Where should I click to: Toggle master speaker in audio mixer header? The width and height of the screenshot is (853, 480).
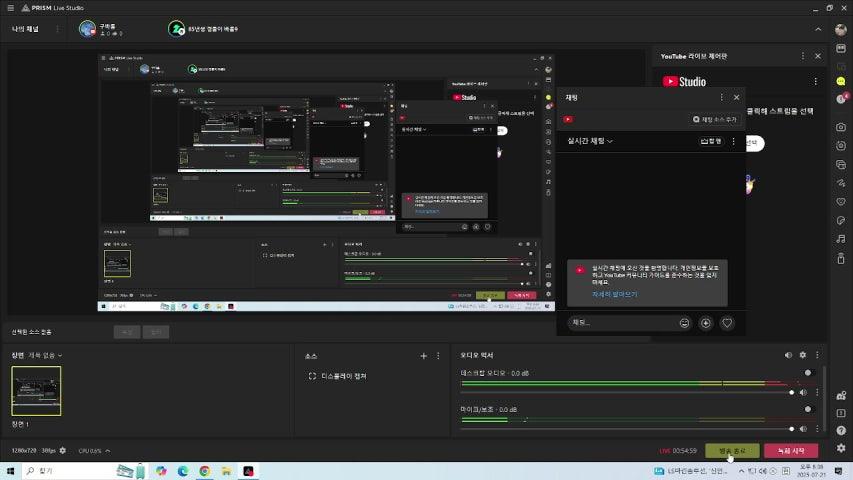788,355
